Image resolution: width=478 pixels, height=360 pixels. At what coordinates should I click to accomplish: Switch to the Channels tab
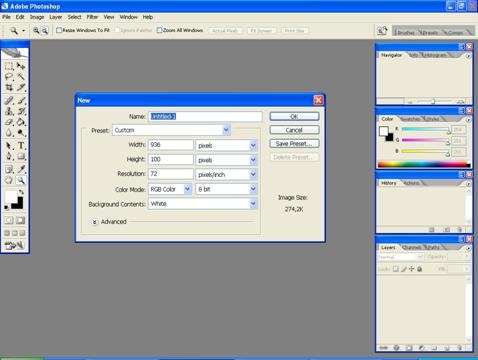point(413,247)
